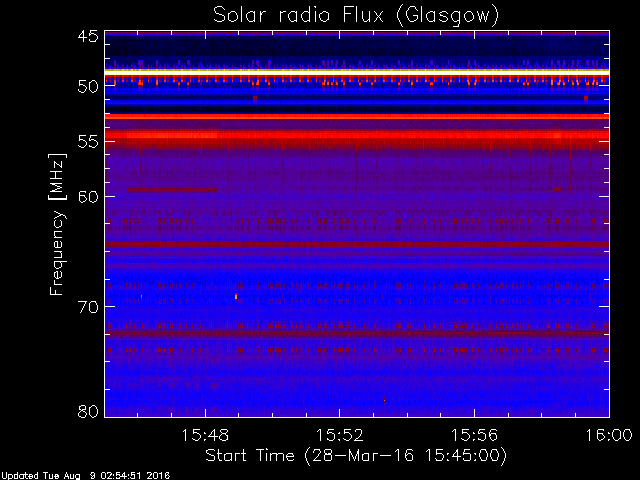
Task: Click the bright yellow-white band near 49 MHz
Action: (357, 72)
